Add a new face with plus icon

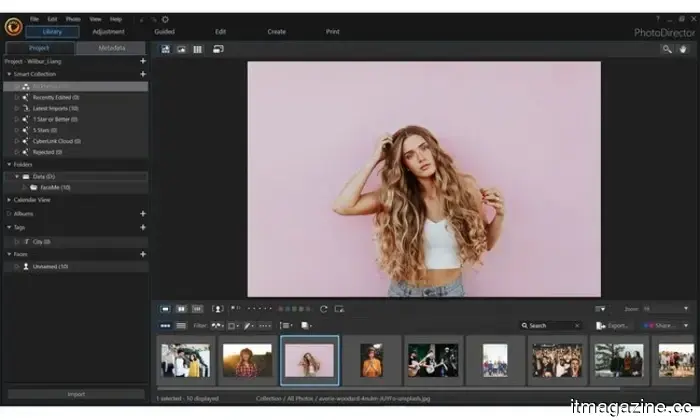pyautogui.click(x=143, y=254)
